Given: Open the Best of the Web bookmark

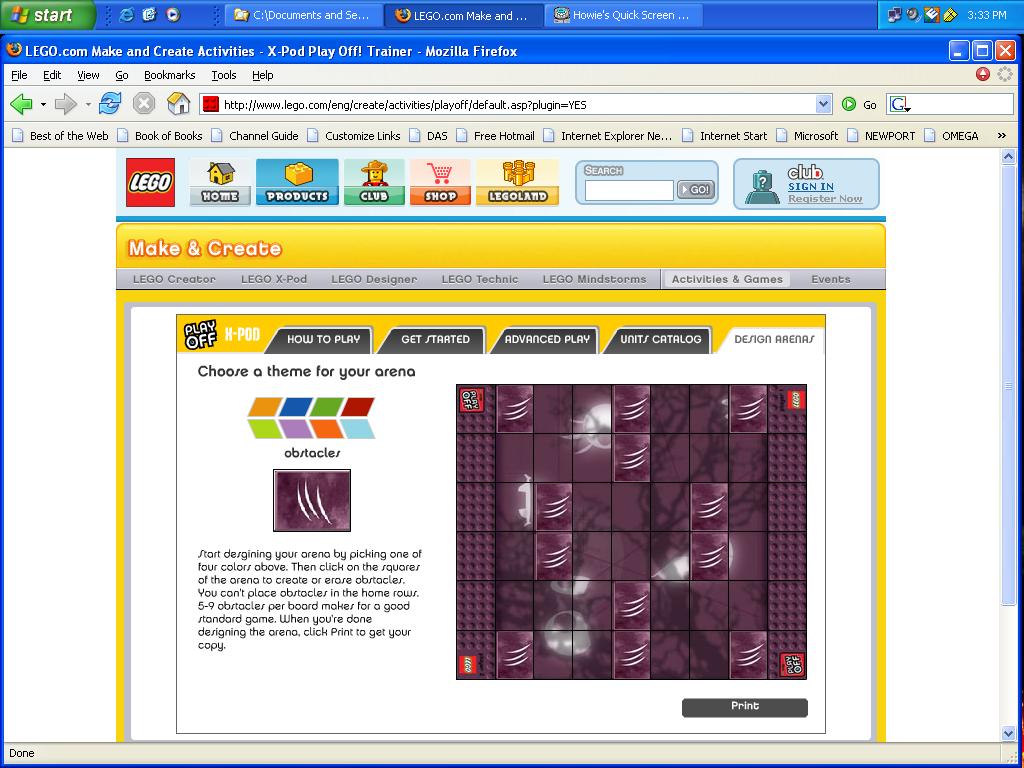Looking at the screenshot, I should pyautogui.click(x=60, y=136).
